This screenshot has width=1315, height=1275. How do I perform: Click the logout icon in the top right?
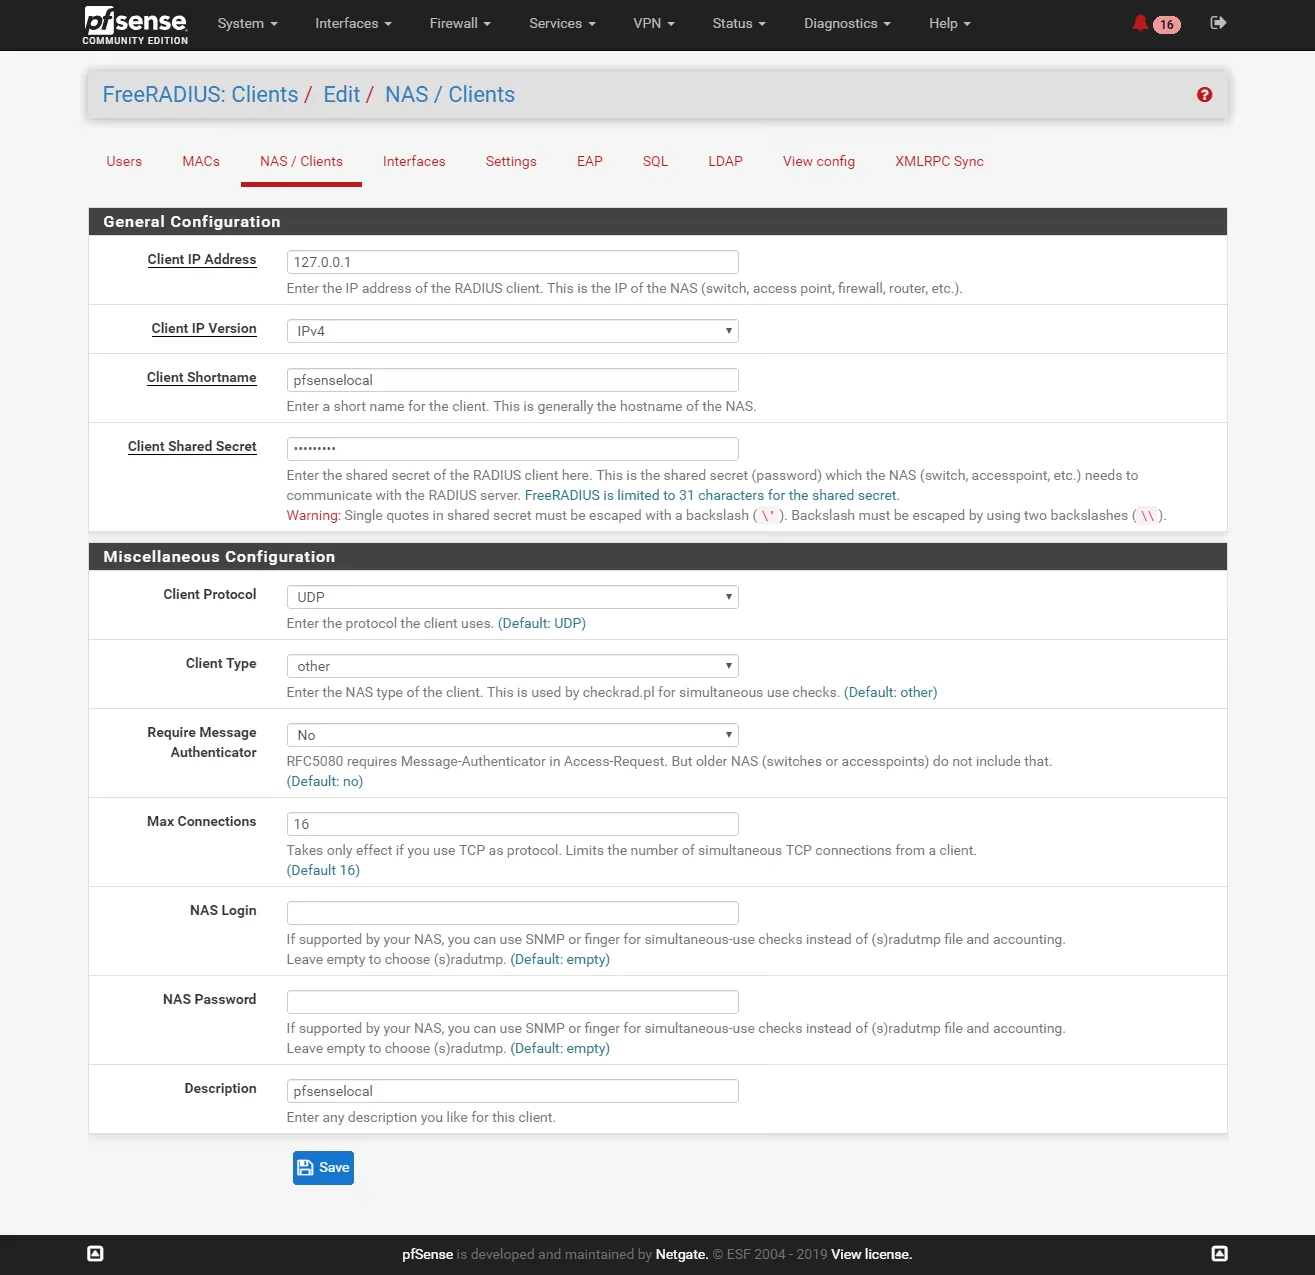pyautogui.click(x=1218, y=22)
